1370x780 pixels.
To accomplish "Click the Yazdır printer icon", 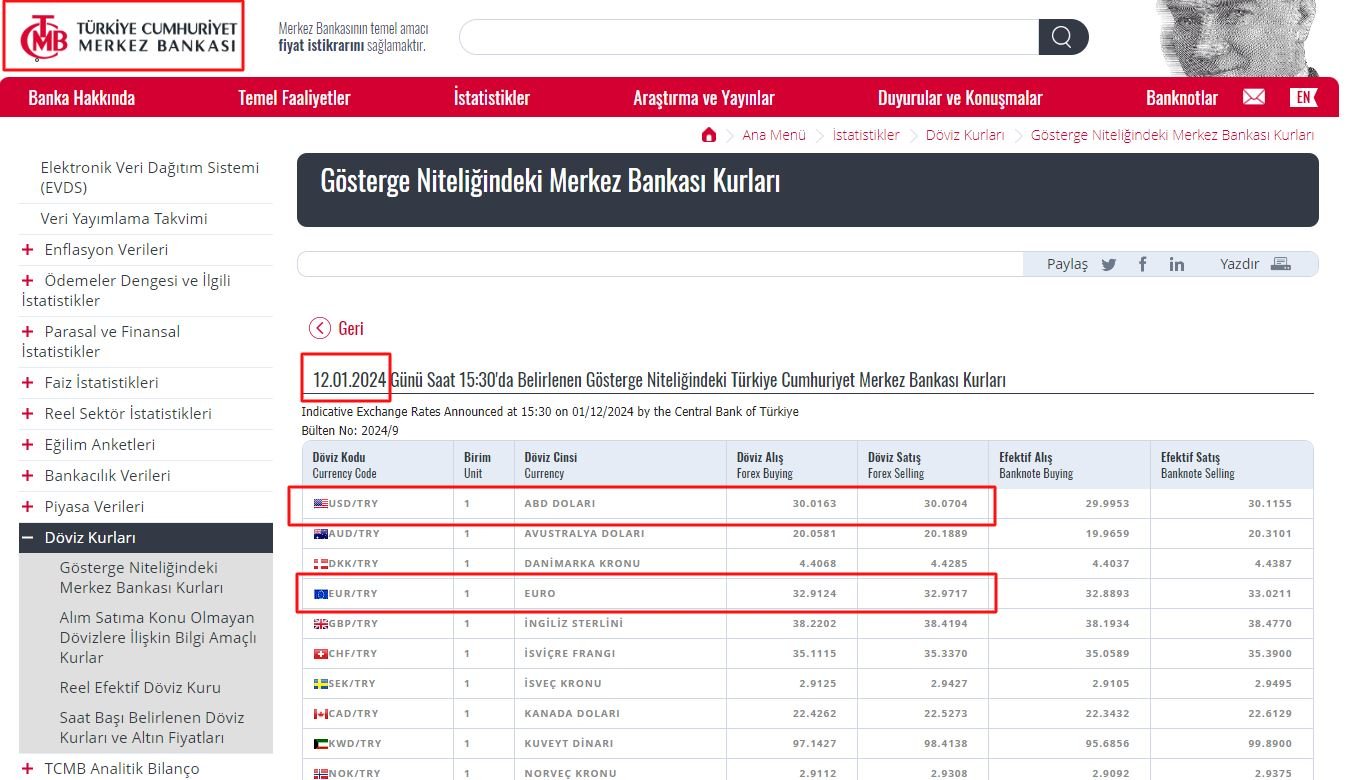I will (x=1280, y=264).
